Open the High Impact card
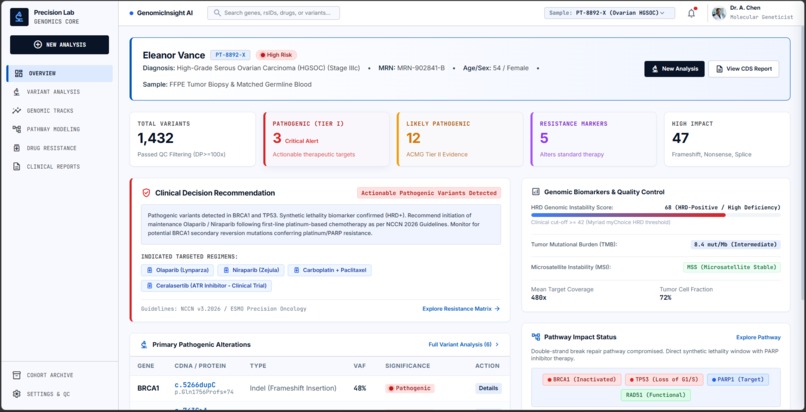806x412 pixels. 727,139
